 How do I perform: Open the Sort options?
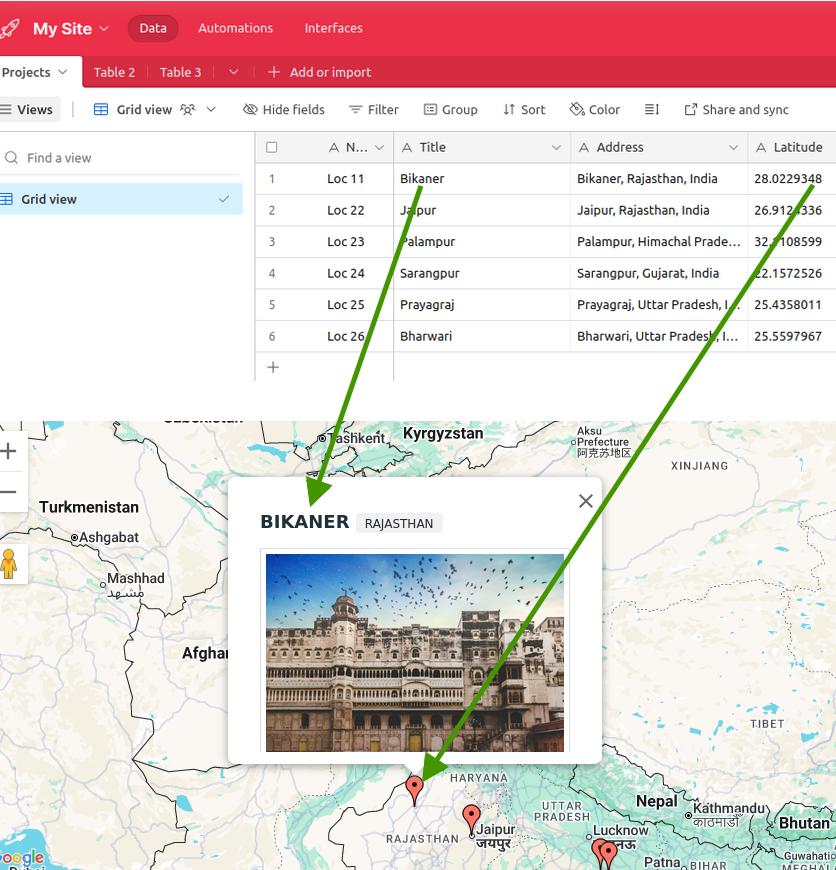524,110
